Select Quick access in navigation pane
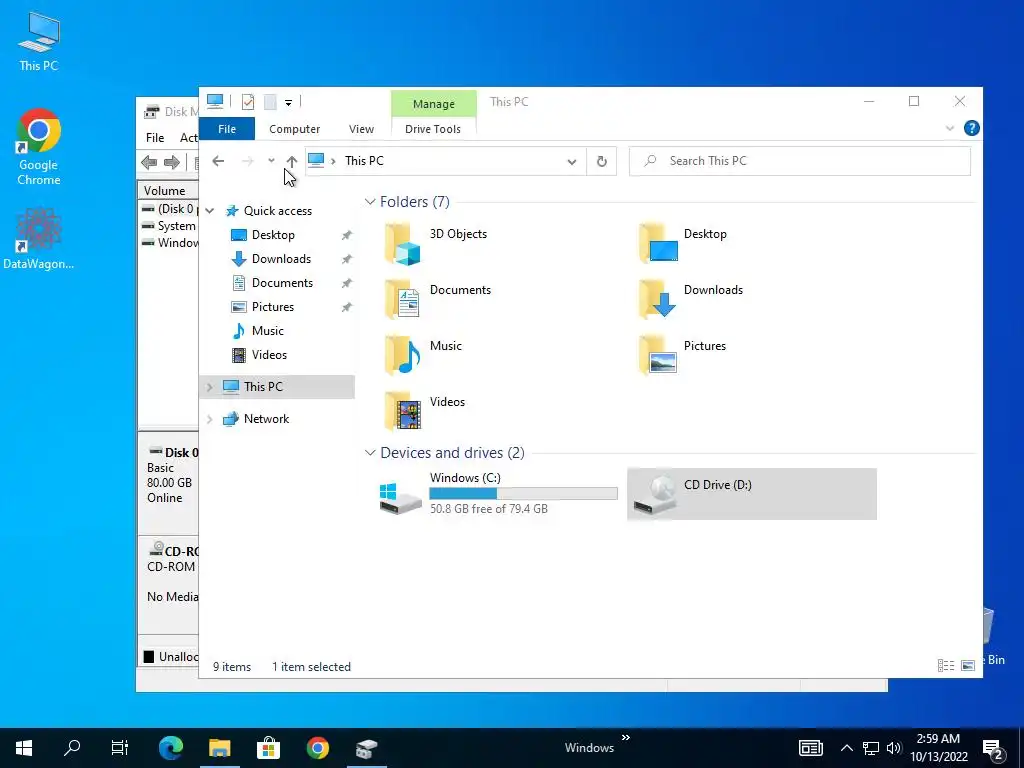The image size is (1024, 768). [278, 211]
